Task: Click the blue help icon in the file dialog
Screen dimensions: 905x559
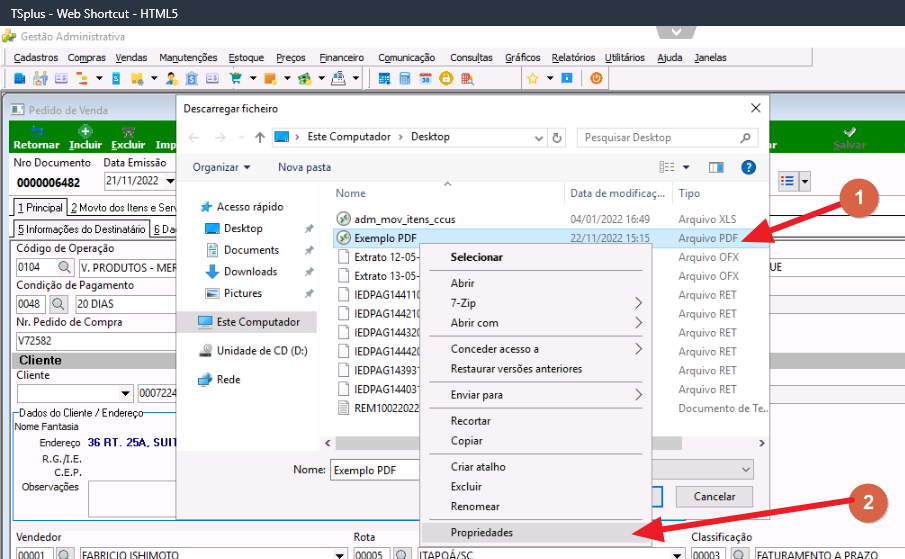Action: point(748,167)
